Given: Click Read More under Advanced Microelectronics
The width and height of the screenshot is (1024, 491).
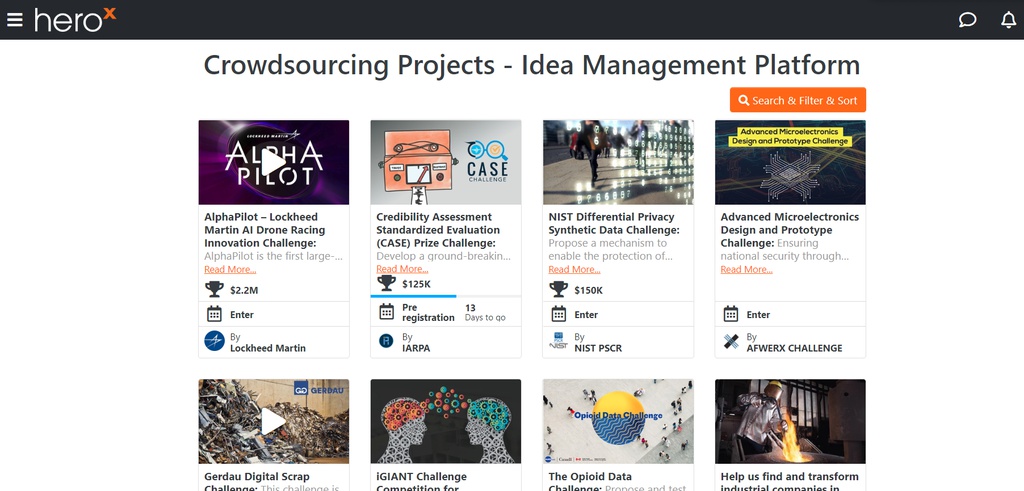Looking at the screenshot, I should (746, 270).
